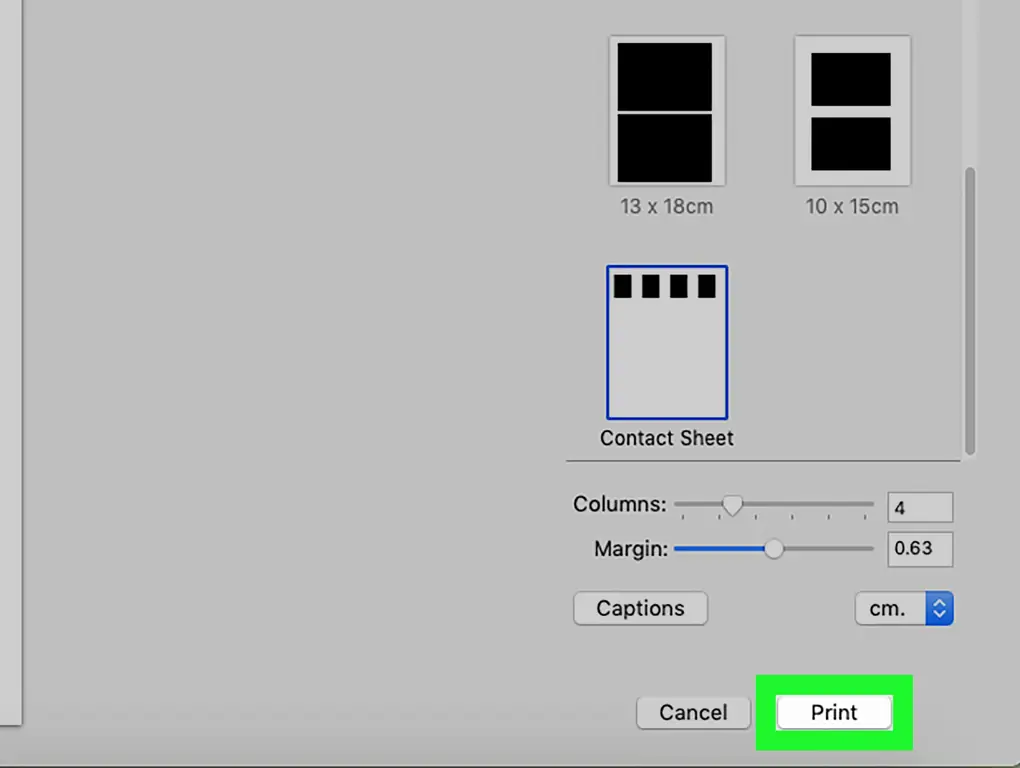The width and height of the screenshot is (1020, 768).
Task: Click the Margin slider handle
Action: 773,549
